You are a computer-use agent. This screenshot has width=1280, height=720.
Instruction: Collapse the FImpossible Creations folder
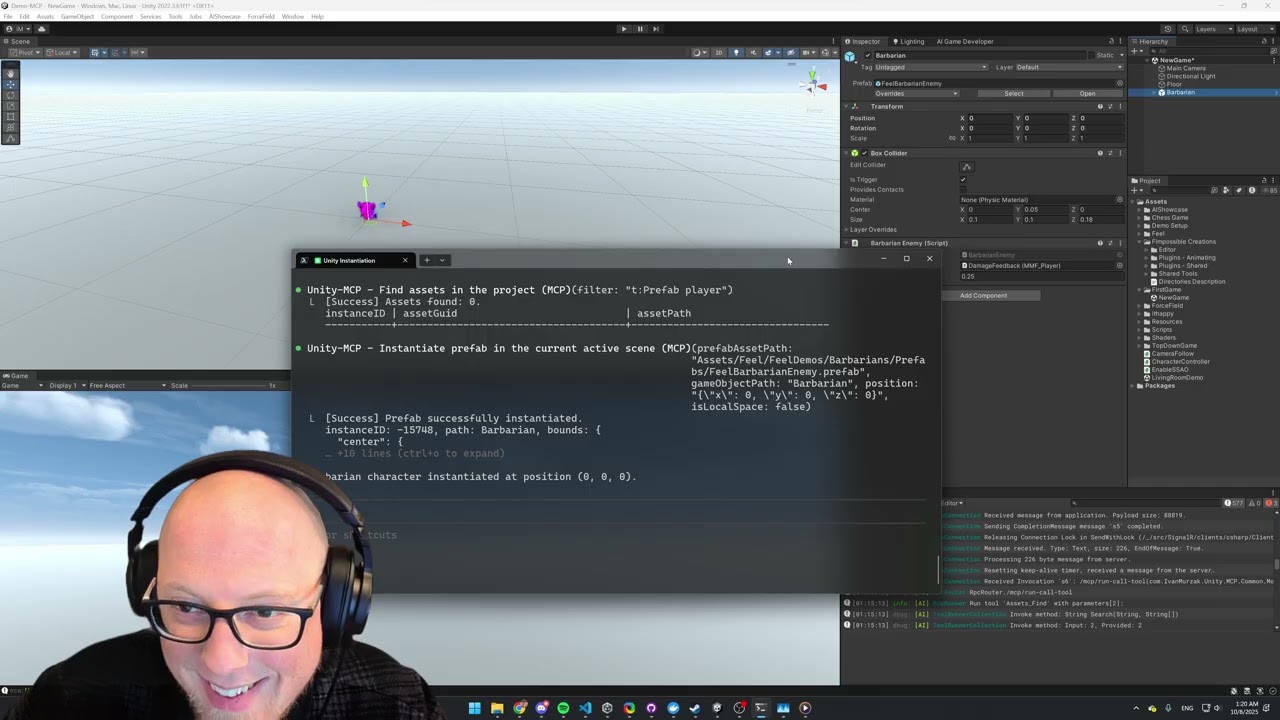[x=1141, y=242]
